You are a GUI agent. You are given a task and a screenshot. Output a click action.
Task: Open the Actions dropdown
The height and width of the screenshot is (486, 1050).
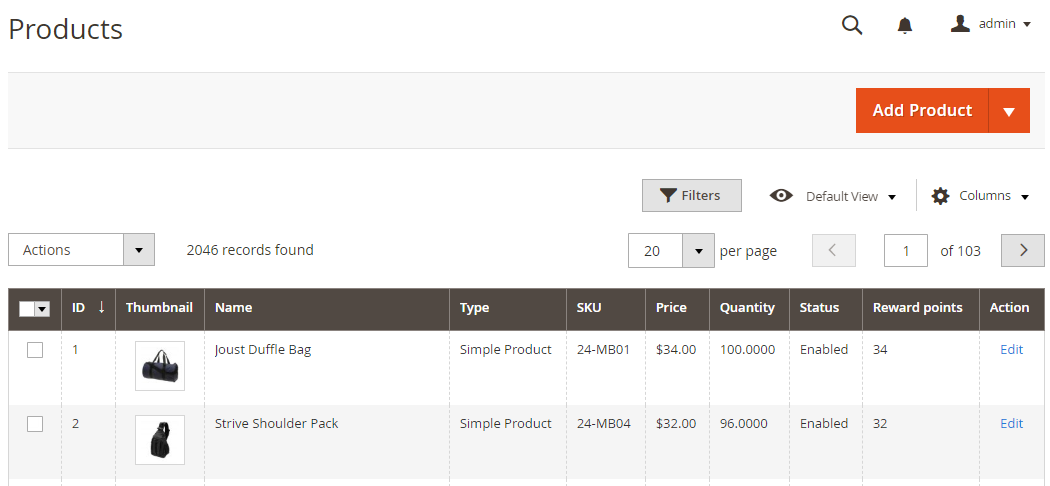[81, 250]
